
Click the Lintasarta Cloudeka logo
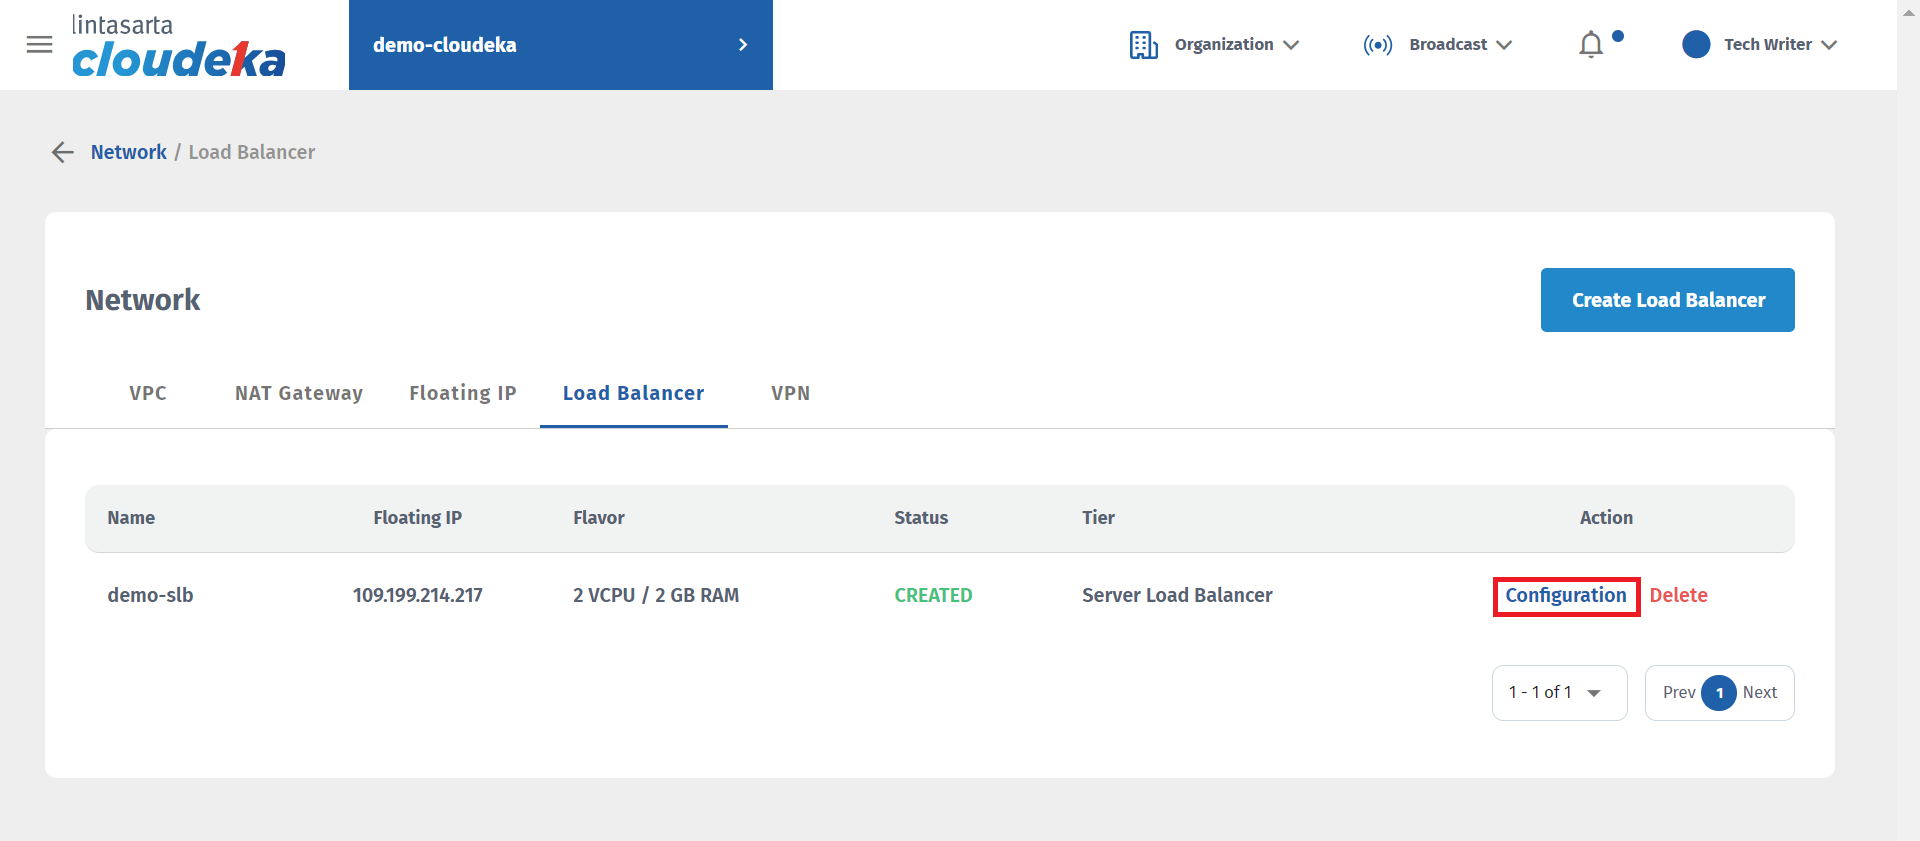click(x=178, y=47)
